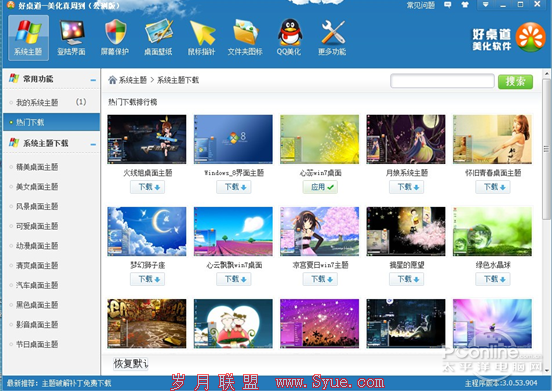Open the title bar dropdown menu arrow
This screenshot has height=392, width=552.
[x=485, y=5]
